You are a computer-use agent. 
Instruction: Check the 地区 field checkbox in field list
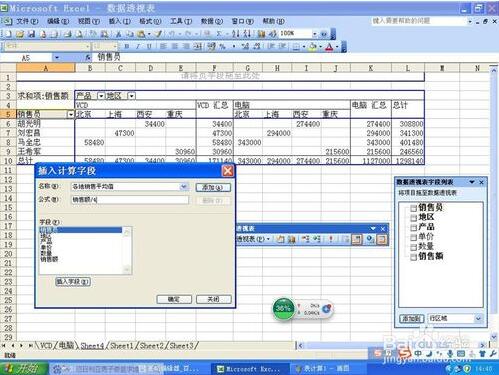pos(413,218)
